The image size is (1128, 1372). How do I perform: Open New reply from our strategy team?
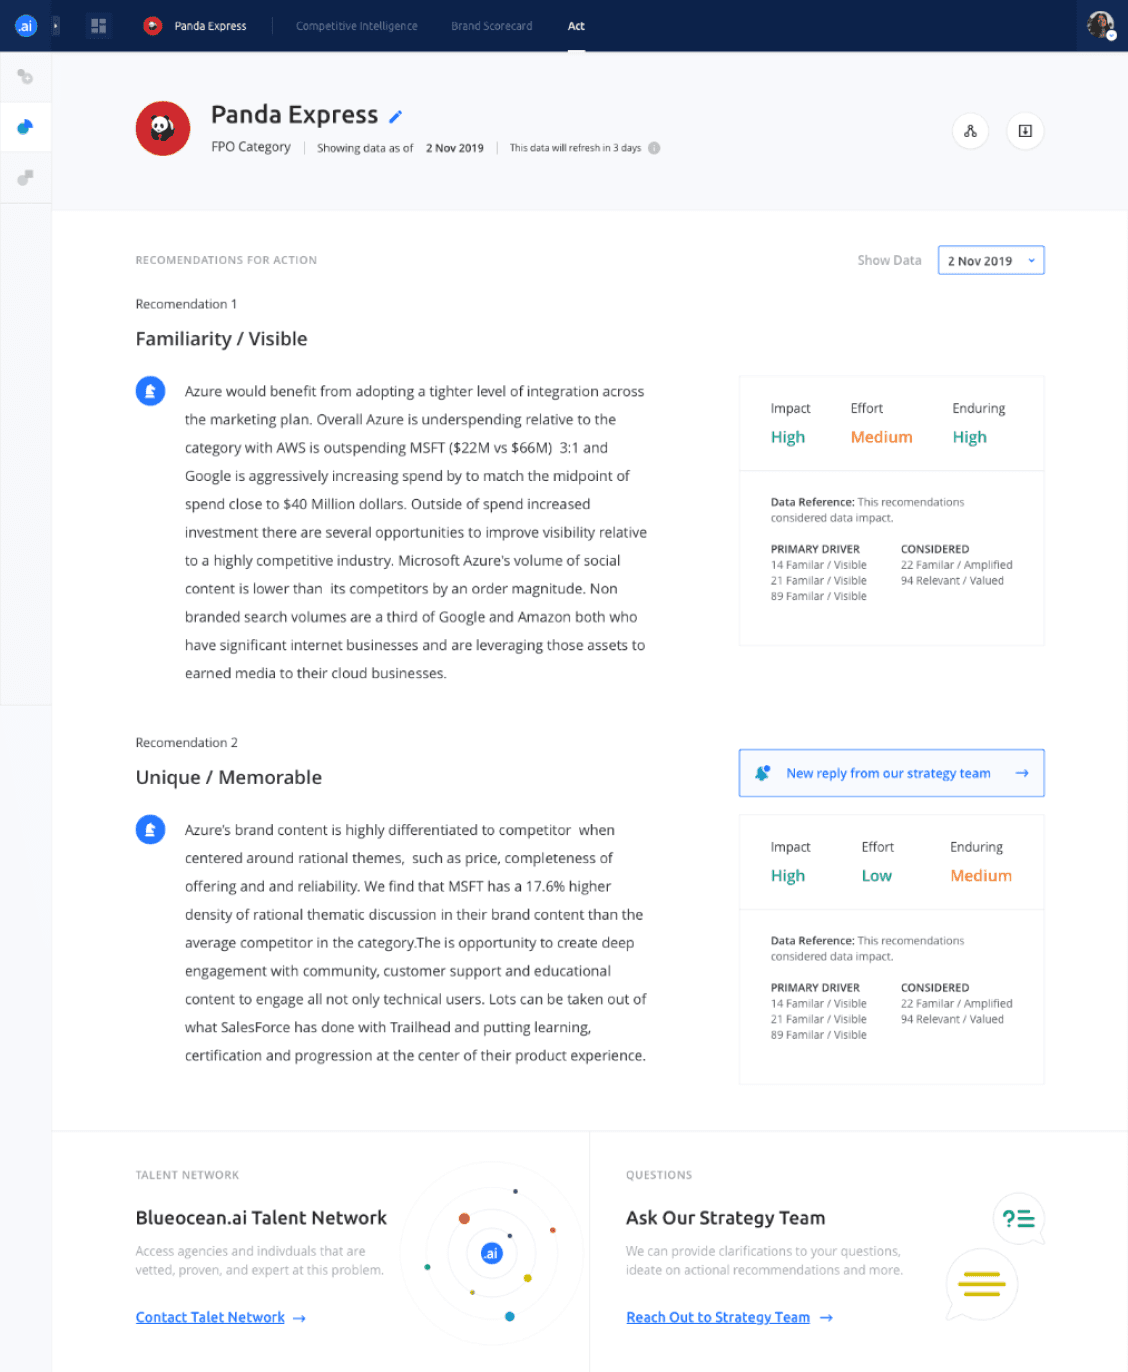pyautogui.click(x=892, y=773)
